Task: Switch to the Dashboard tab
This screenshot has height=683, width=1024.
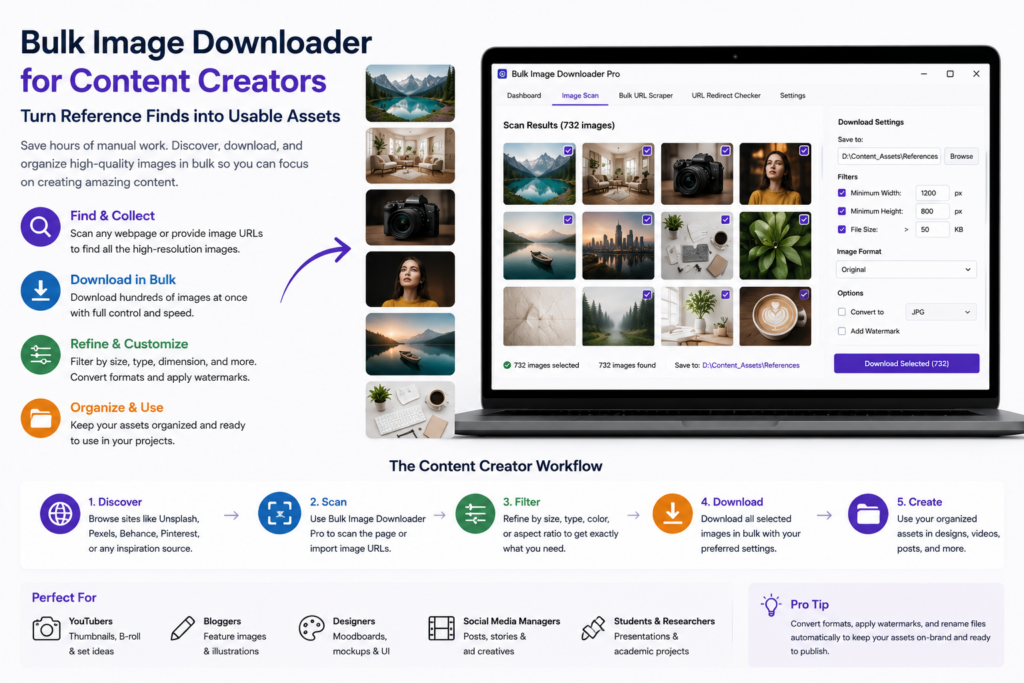Action: (524, 95)
